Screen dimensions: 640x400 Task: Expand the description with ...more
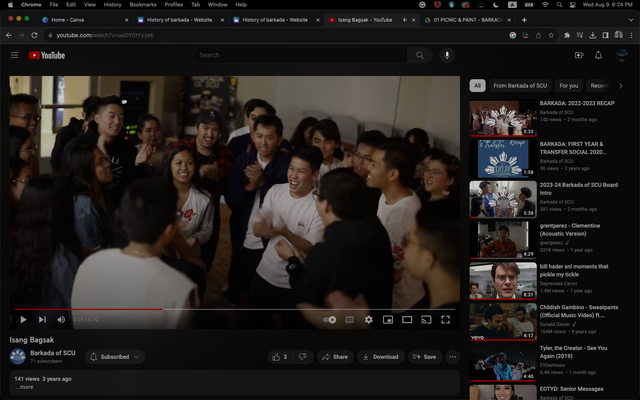pos(25,387)
